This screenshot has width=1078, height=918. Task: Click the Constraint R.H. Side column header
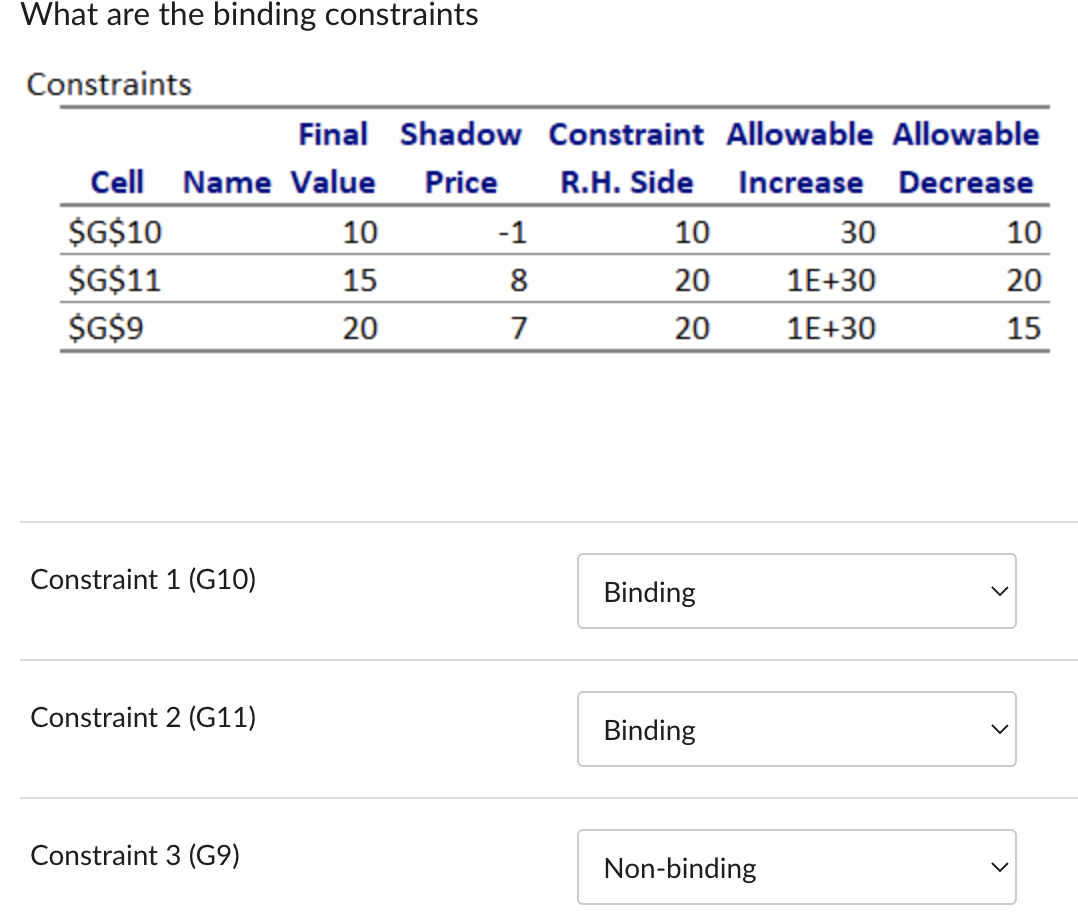point(627,158)
